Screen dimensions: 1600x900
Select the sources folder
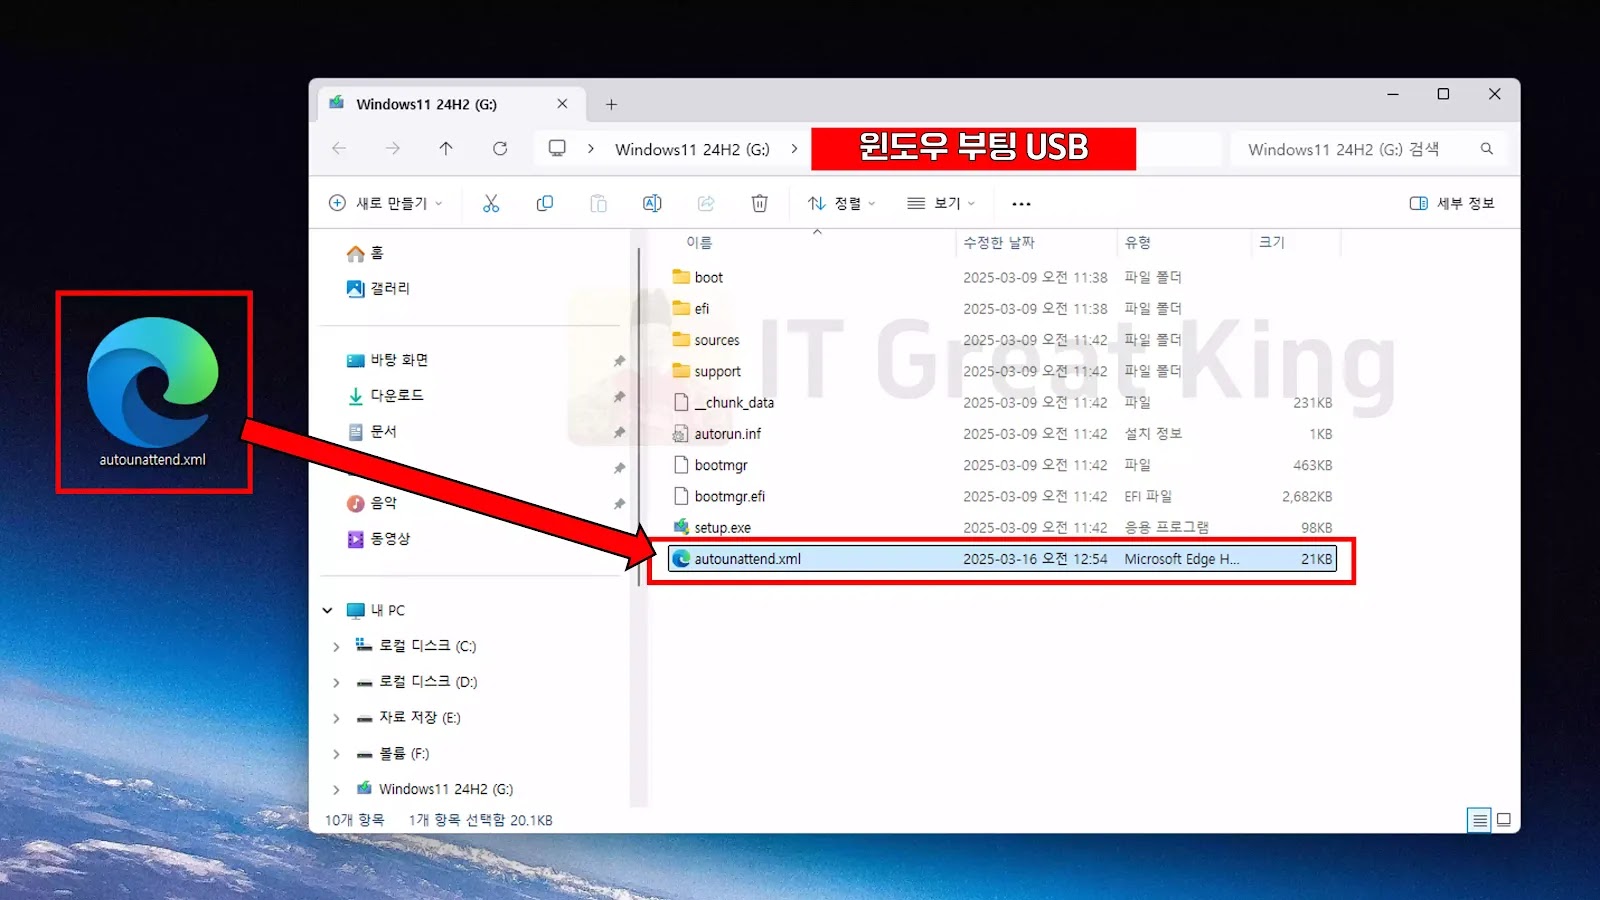click(1003, 340)
